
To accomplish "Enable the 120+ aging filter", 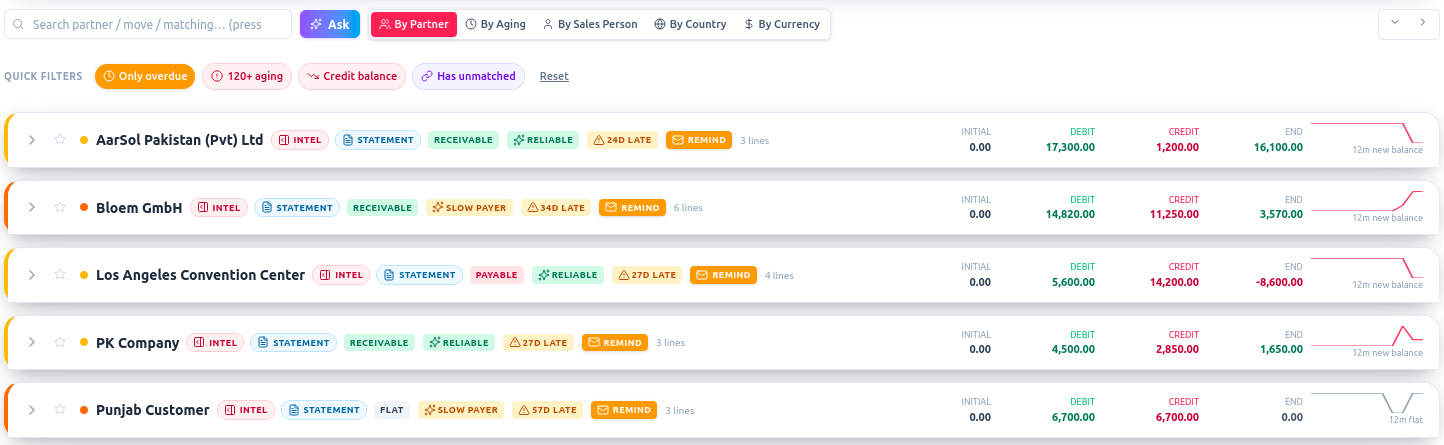I will tap(246, 76).
